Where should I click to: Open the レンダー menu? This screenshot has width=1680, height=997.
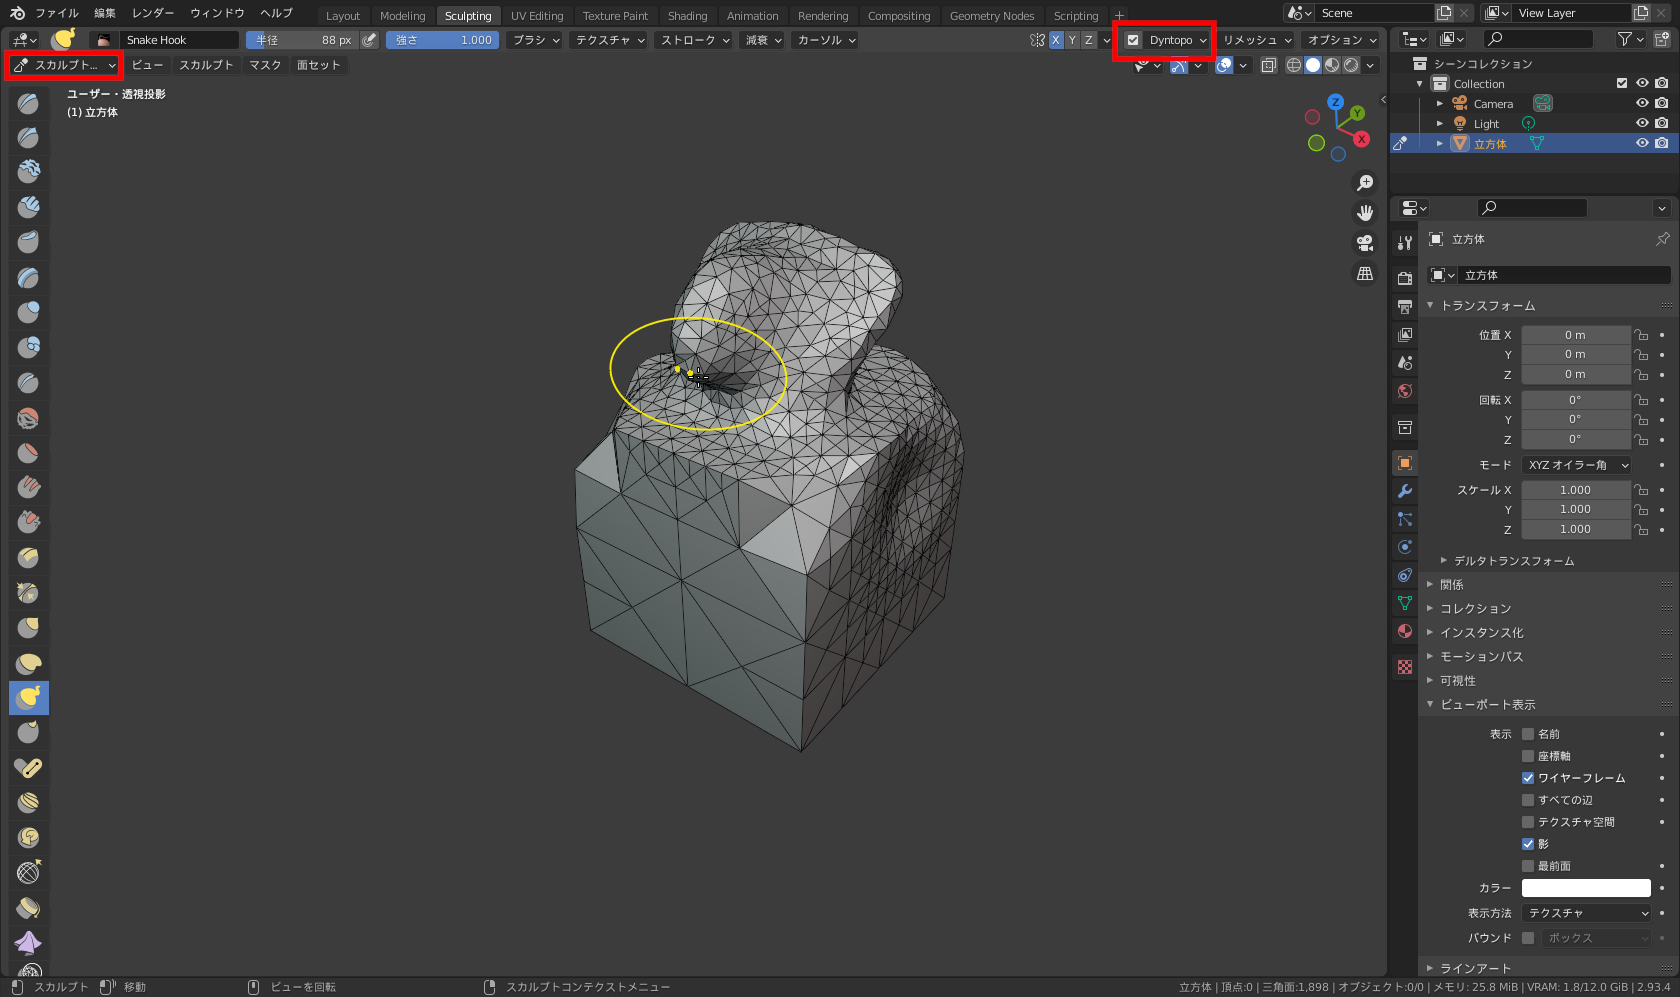(x=152, y=13)
